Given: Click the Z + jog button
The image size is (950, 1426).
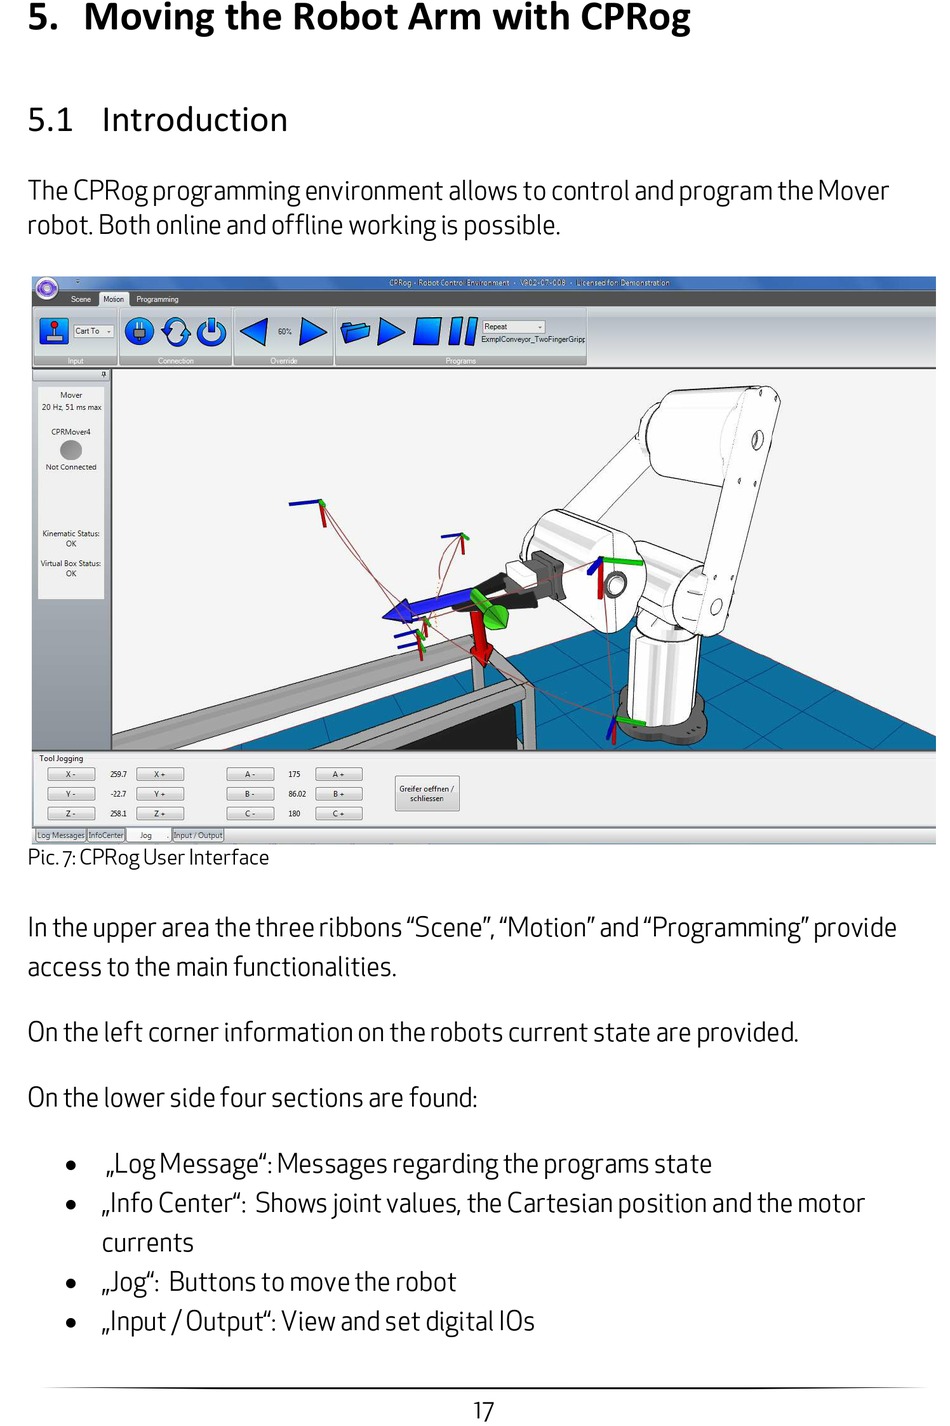Looking at the screenshot, I should [160, 814].
